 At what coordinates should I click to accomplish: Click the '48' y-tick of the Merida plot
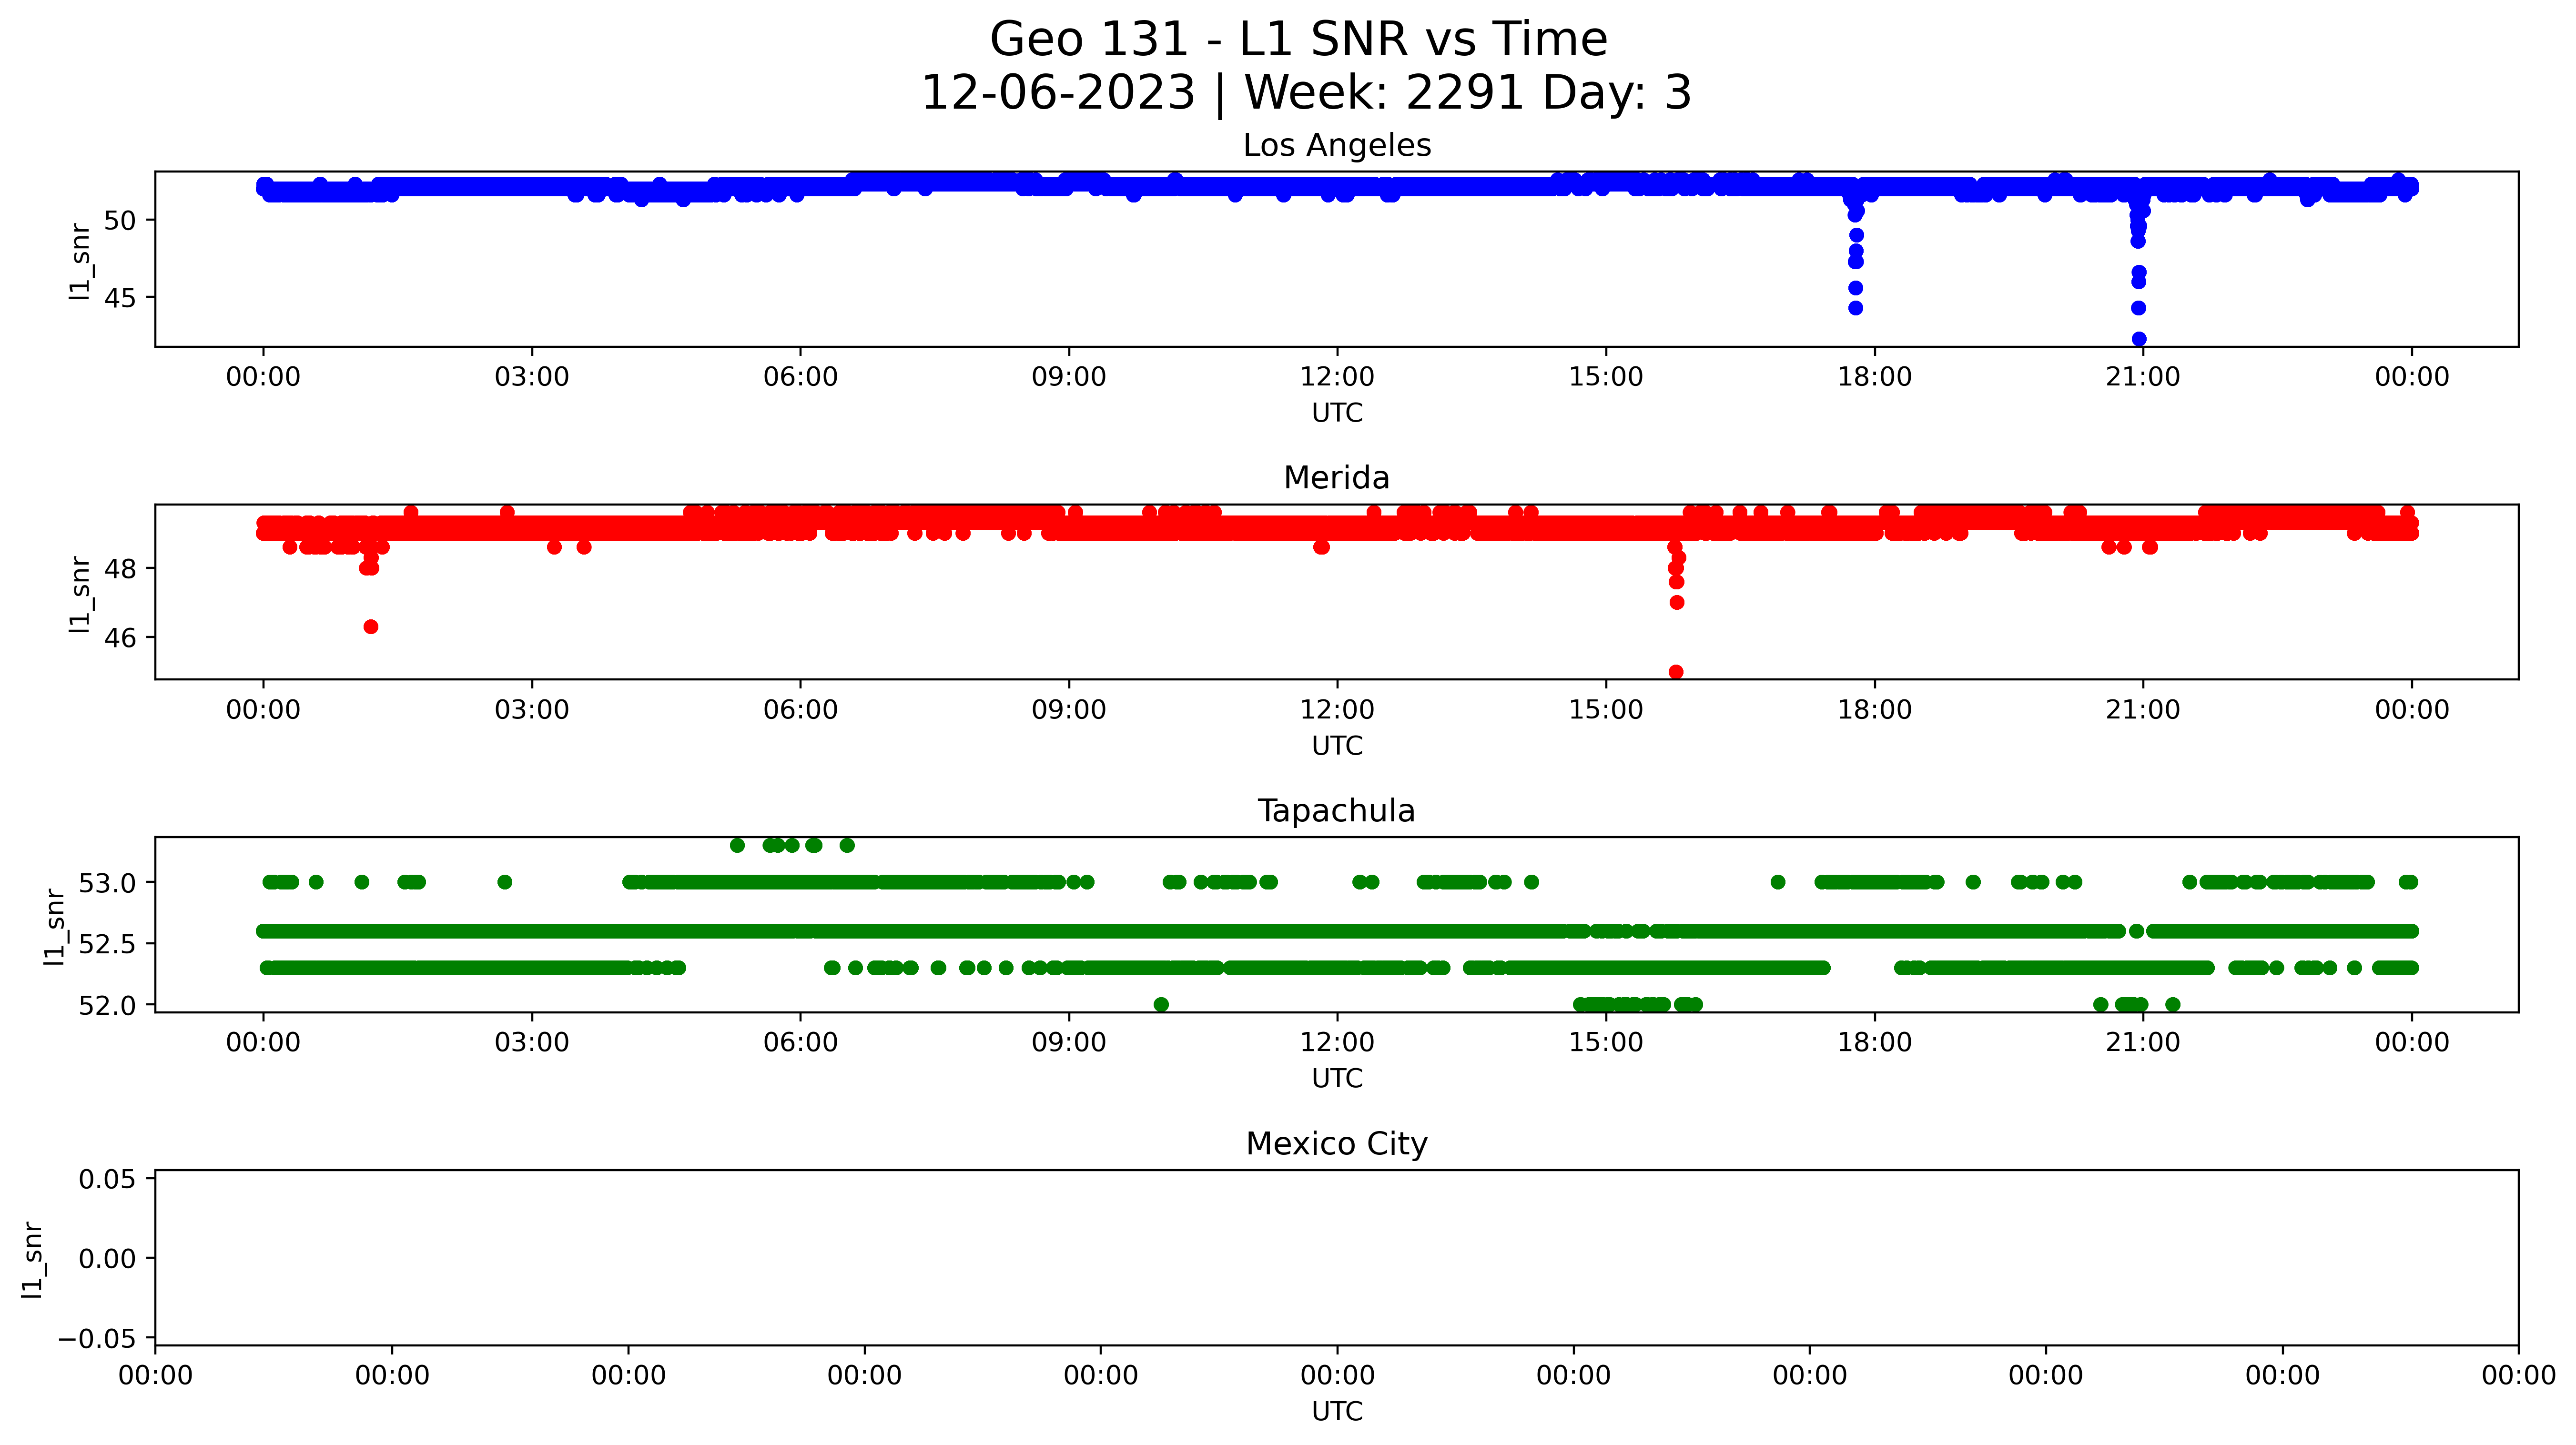(x=120, y=569)
